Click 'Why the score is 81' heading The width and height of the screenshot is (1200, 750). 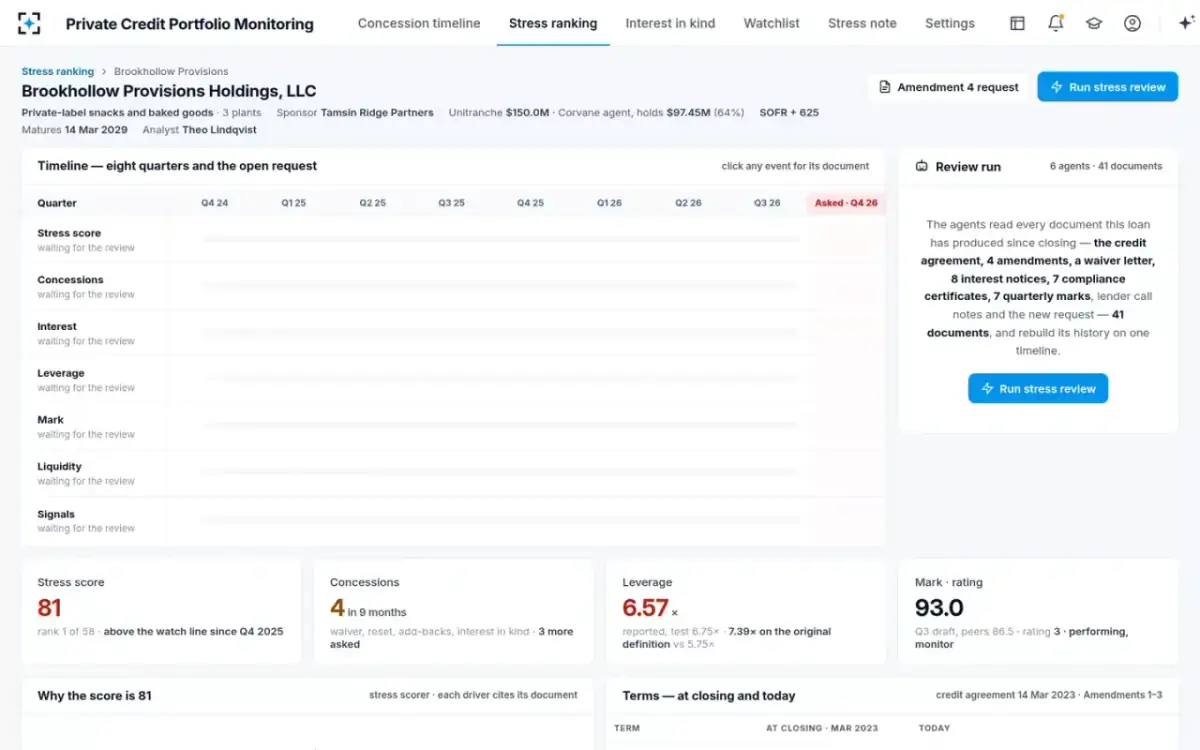pos(94,696)
